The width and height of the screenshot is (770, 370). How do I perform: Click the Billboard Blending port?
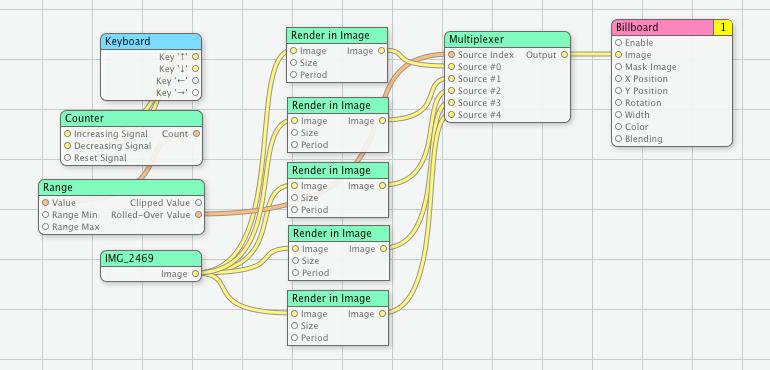618,139
